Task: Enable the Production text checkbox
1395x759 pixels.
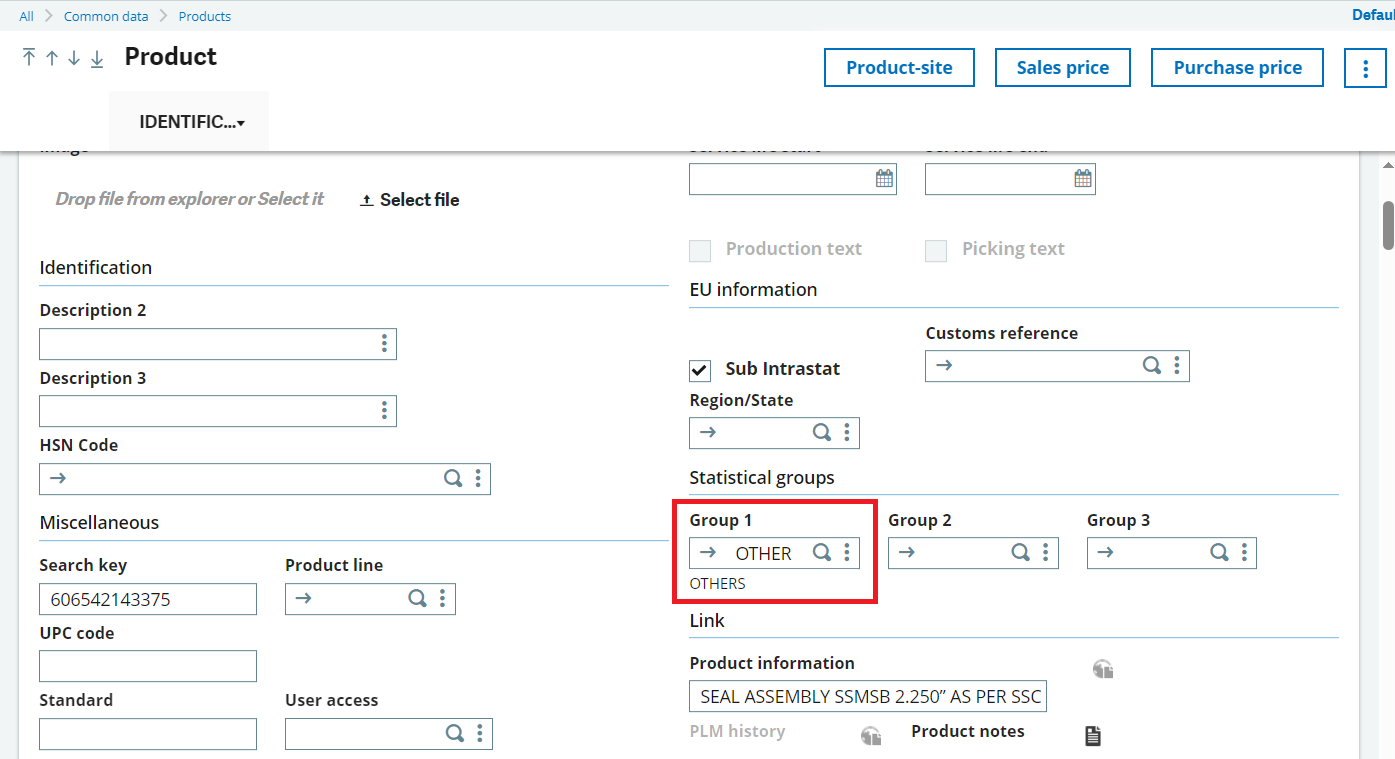Action: tap(699, 250)
